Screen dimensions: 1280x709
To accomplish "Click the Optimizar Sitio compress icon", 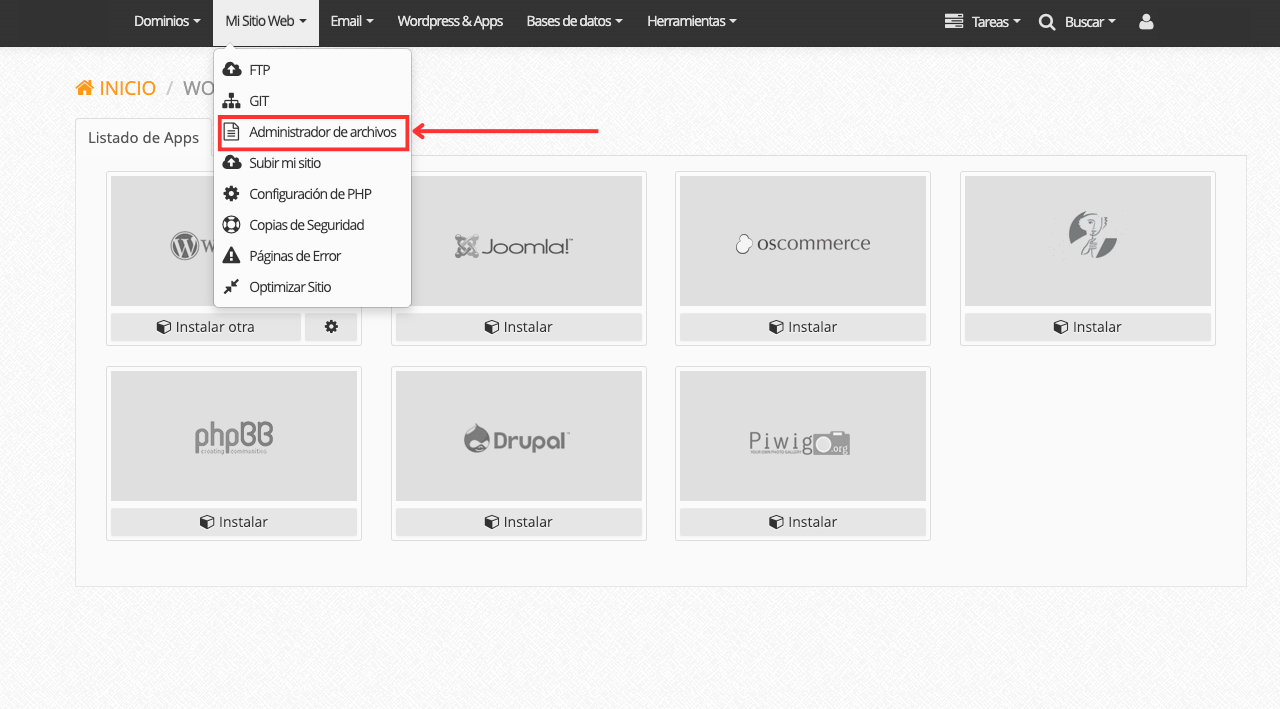I will (x=231, y=287).
